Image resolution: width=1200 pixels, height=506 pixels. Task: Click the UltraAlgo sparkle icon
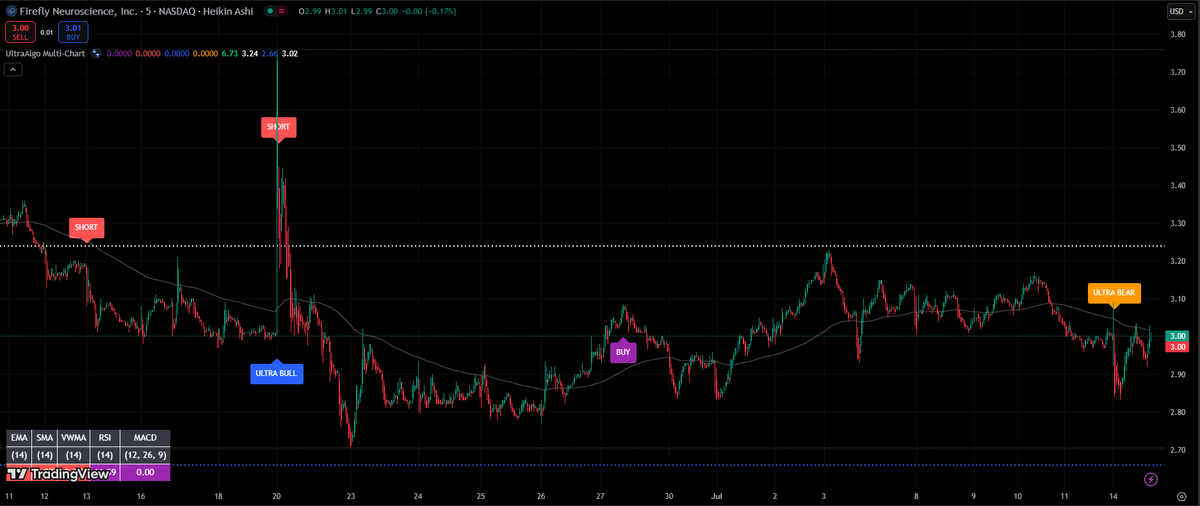96,53
